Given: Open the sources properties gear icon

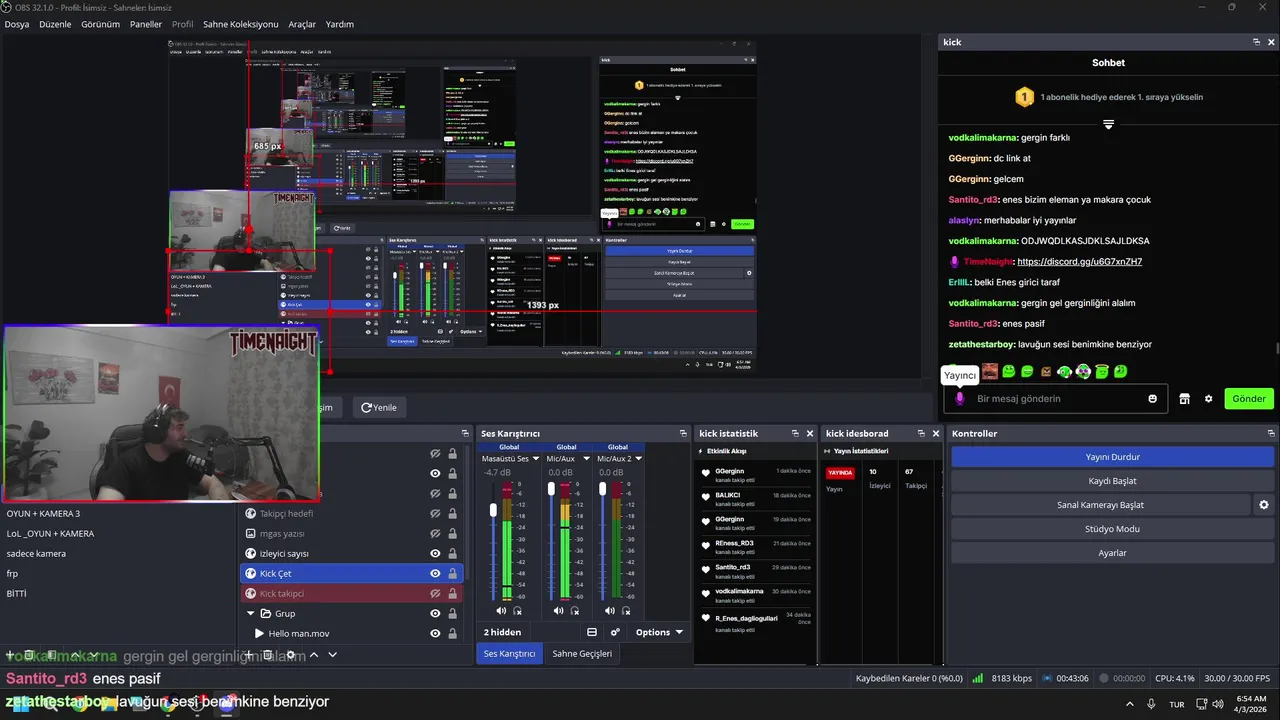Looking at the screenshot, I should (291, 655).
